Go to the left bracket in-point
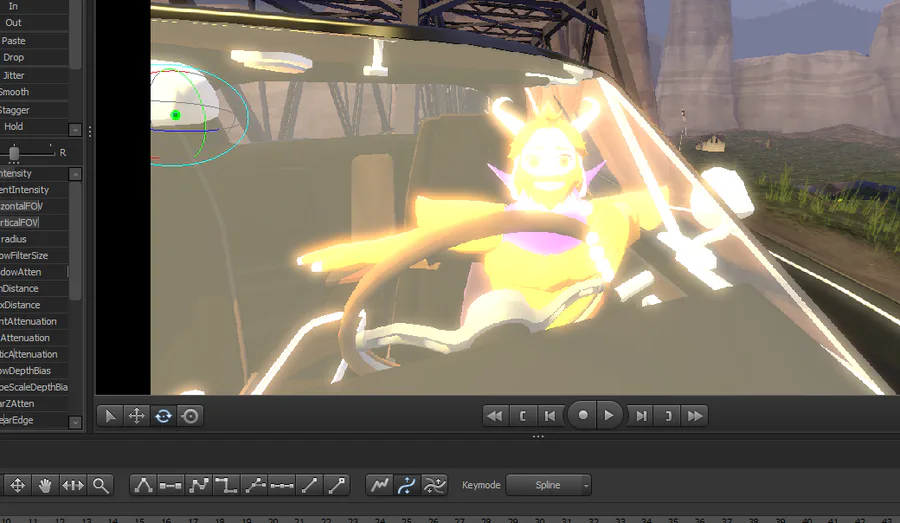 click(x=523, y=416)
